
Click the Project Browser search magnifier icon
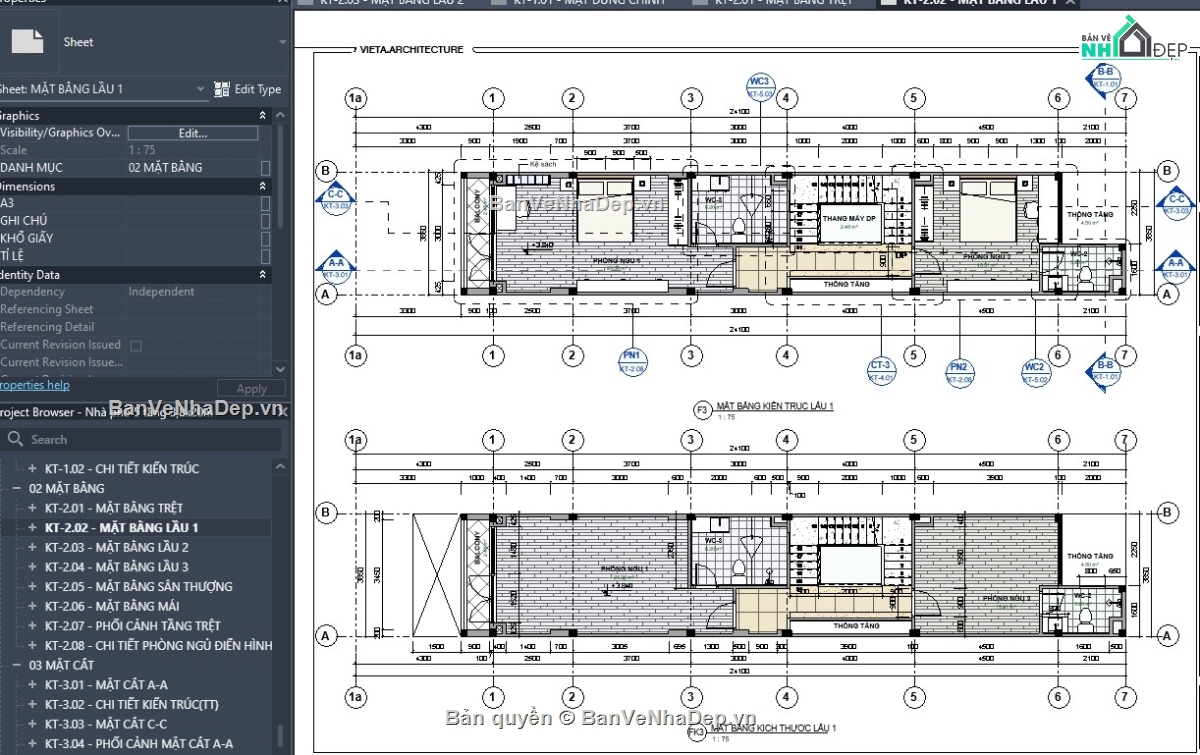tap(15, 439)
